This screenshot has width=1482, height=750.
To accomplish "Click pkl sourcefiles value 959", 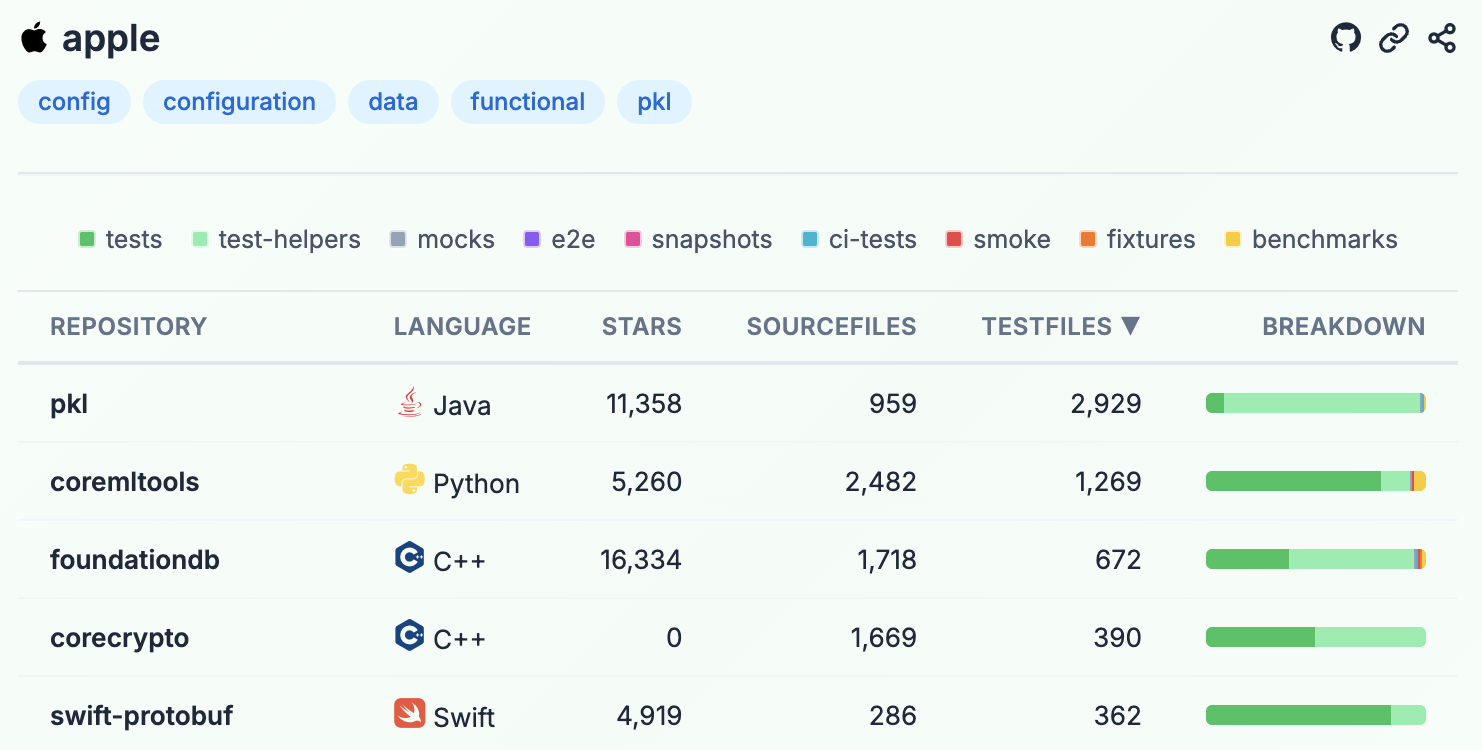I will pos(893,404).
